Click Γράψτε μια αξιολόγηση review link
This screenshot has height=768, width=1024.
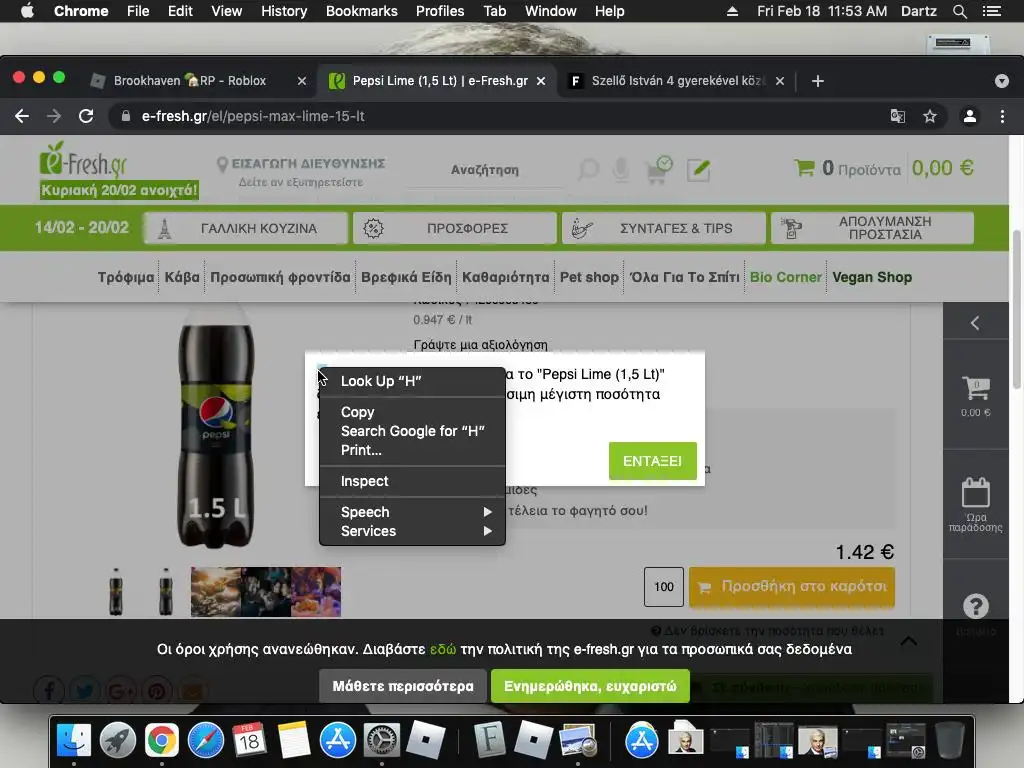(x=481, y=344)
